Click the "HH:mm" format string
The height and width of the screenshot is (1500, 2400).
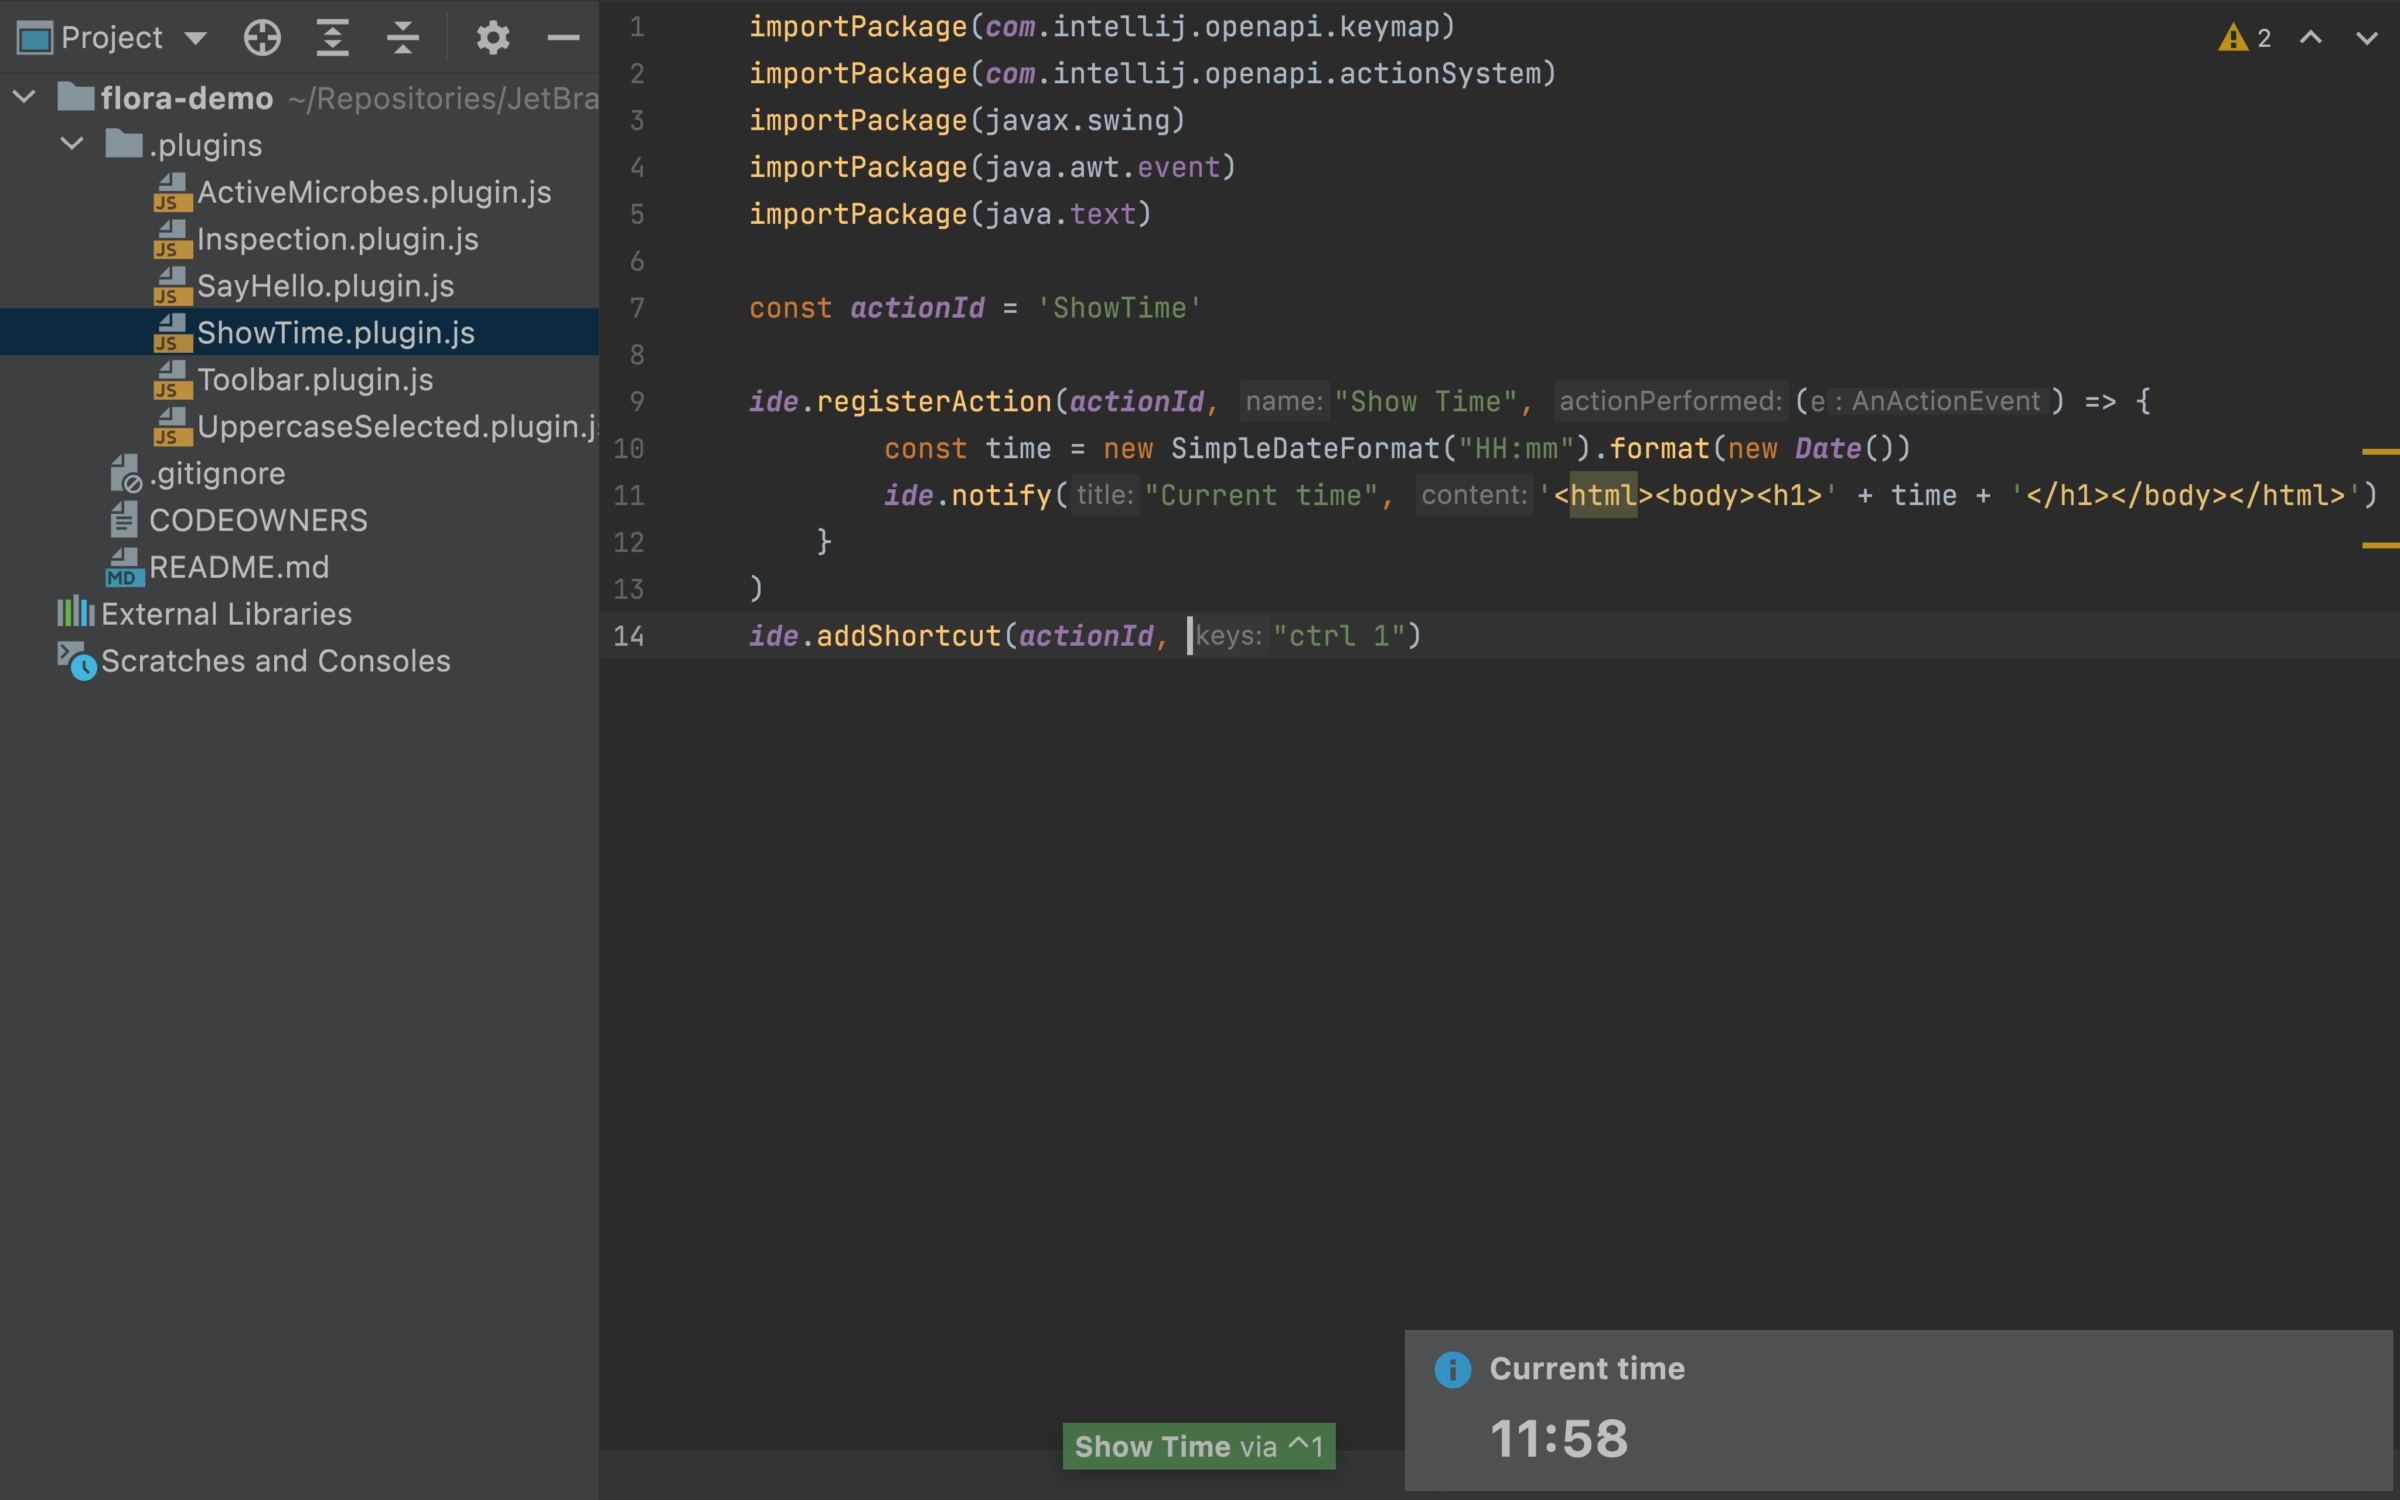[x=1516, y=449]
